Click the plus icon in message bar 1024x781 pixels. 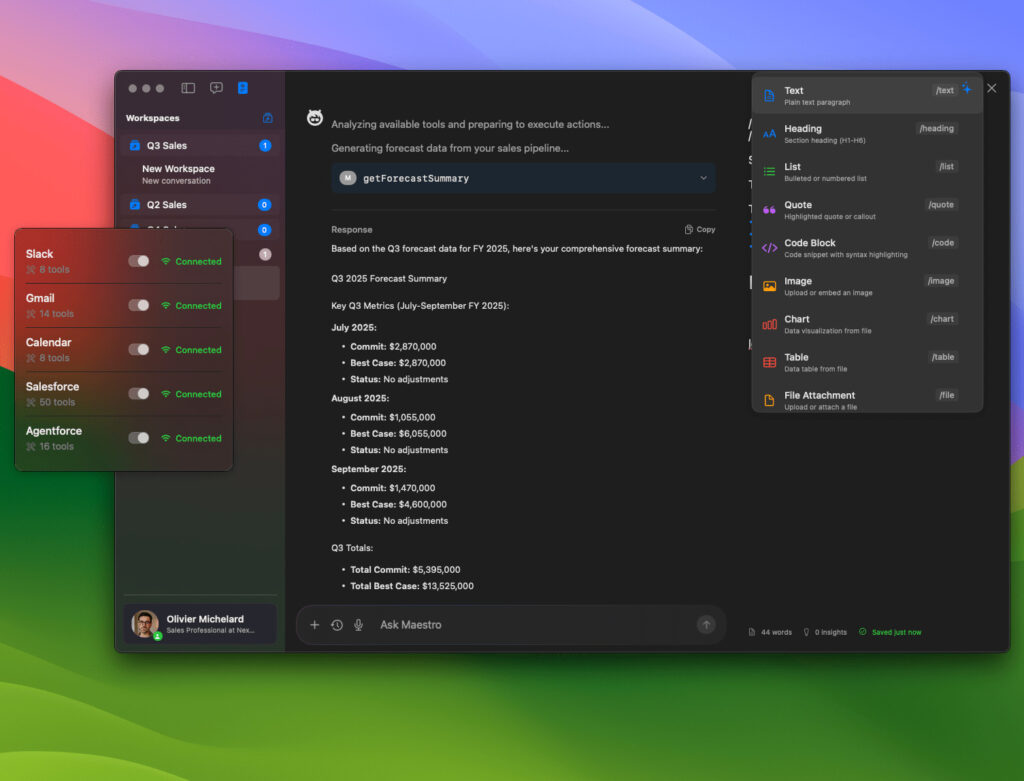315,625
